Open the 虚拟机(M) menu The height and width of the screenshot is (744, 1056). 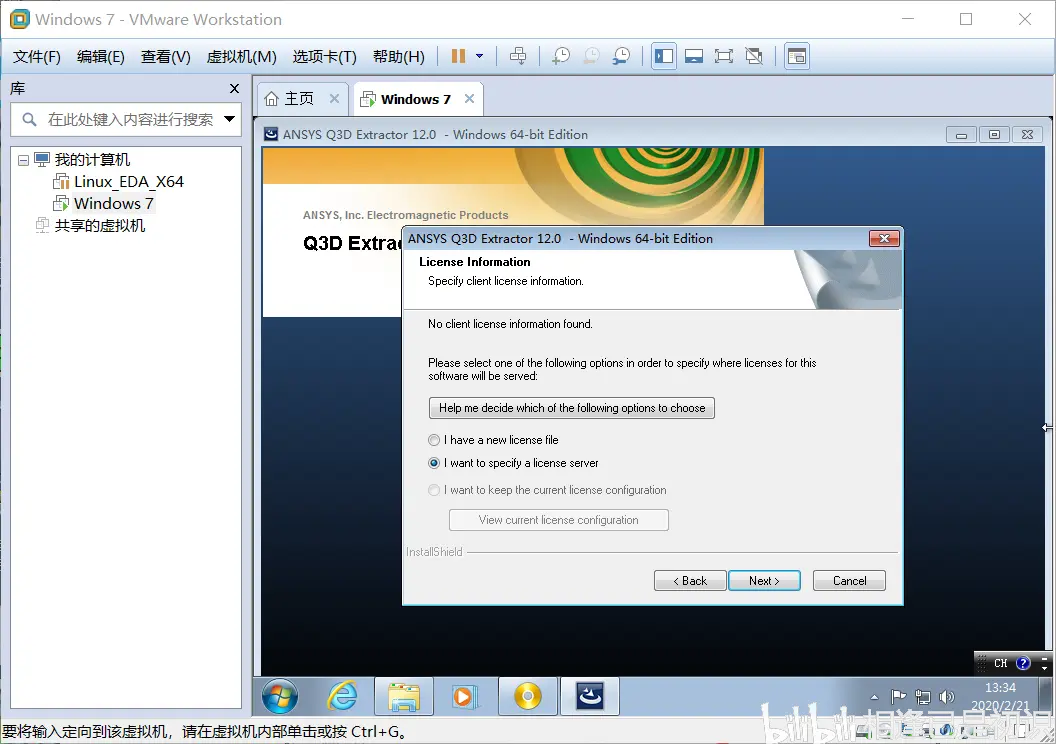click(x=241, y=57)
